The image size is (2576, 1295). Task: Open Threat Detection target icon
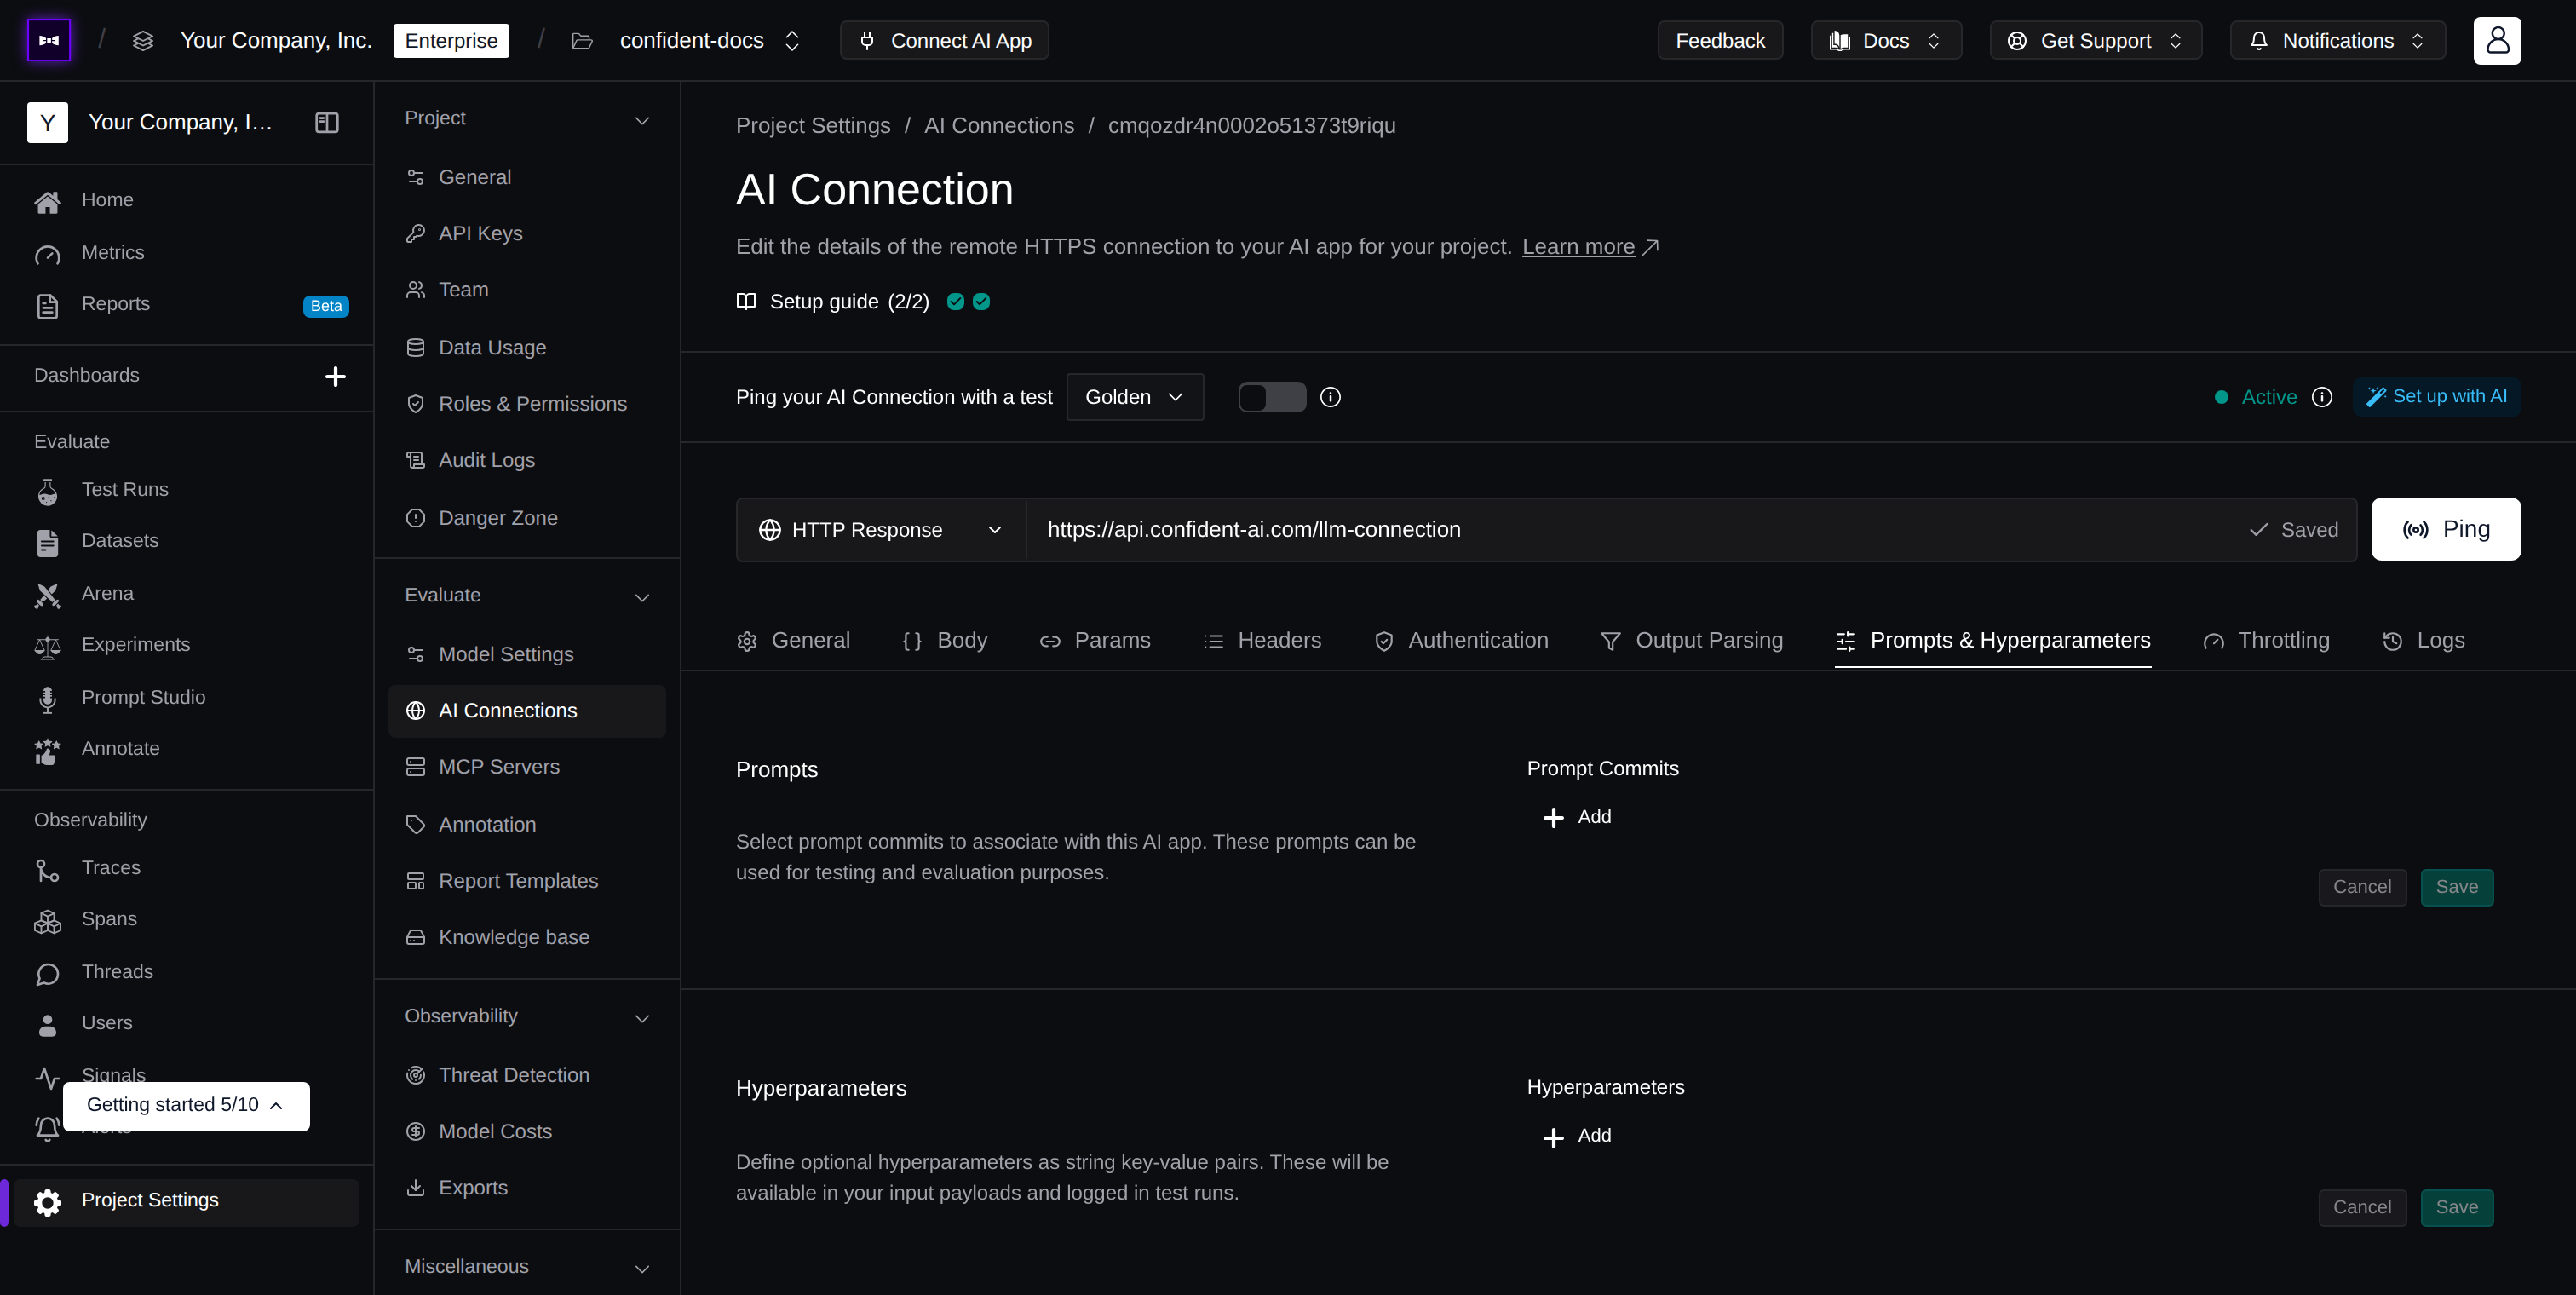415,1075
